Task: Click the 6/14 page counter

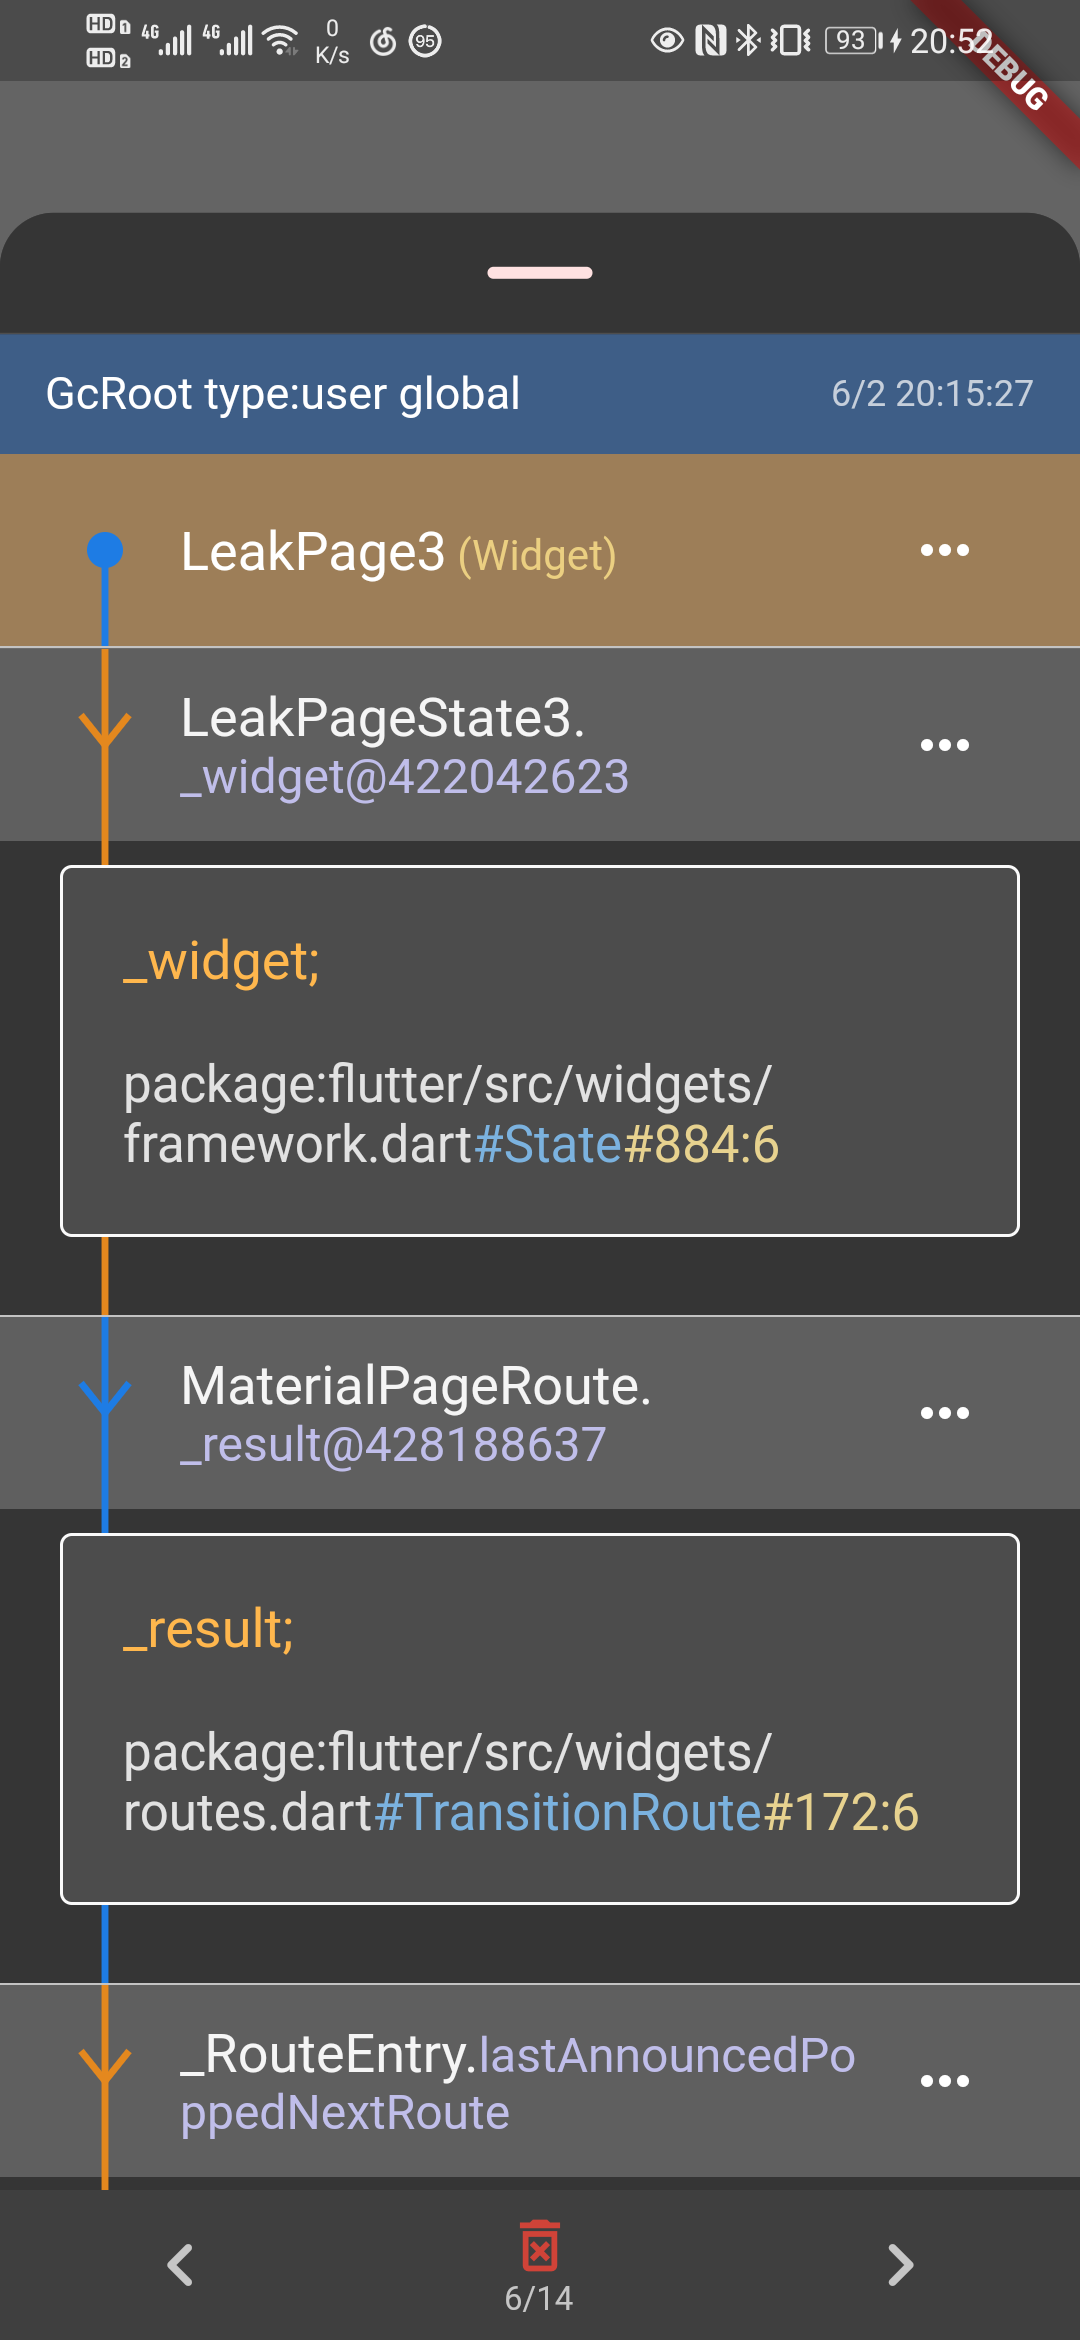Action: (539, 2298)
